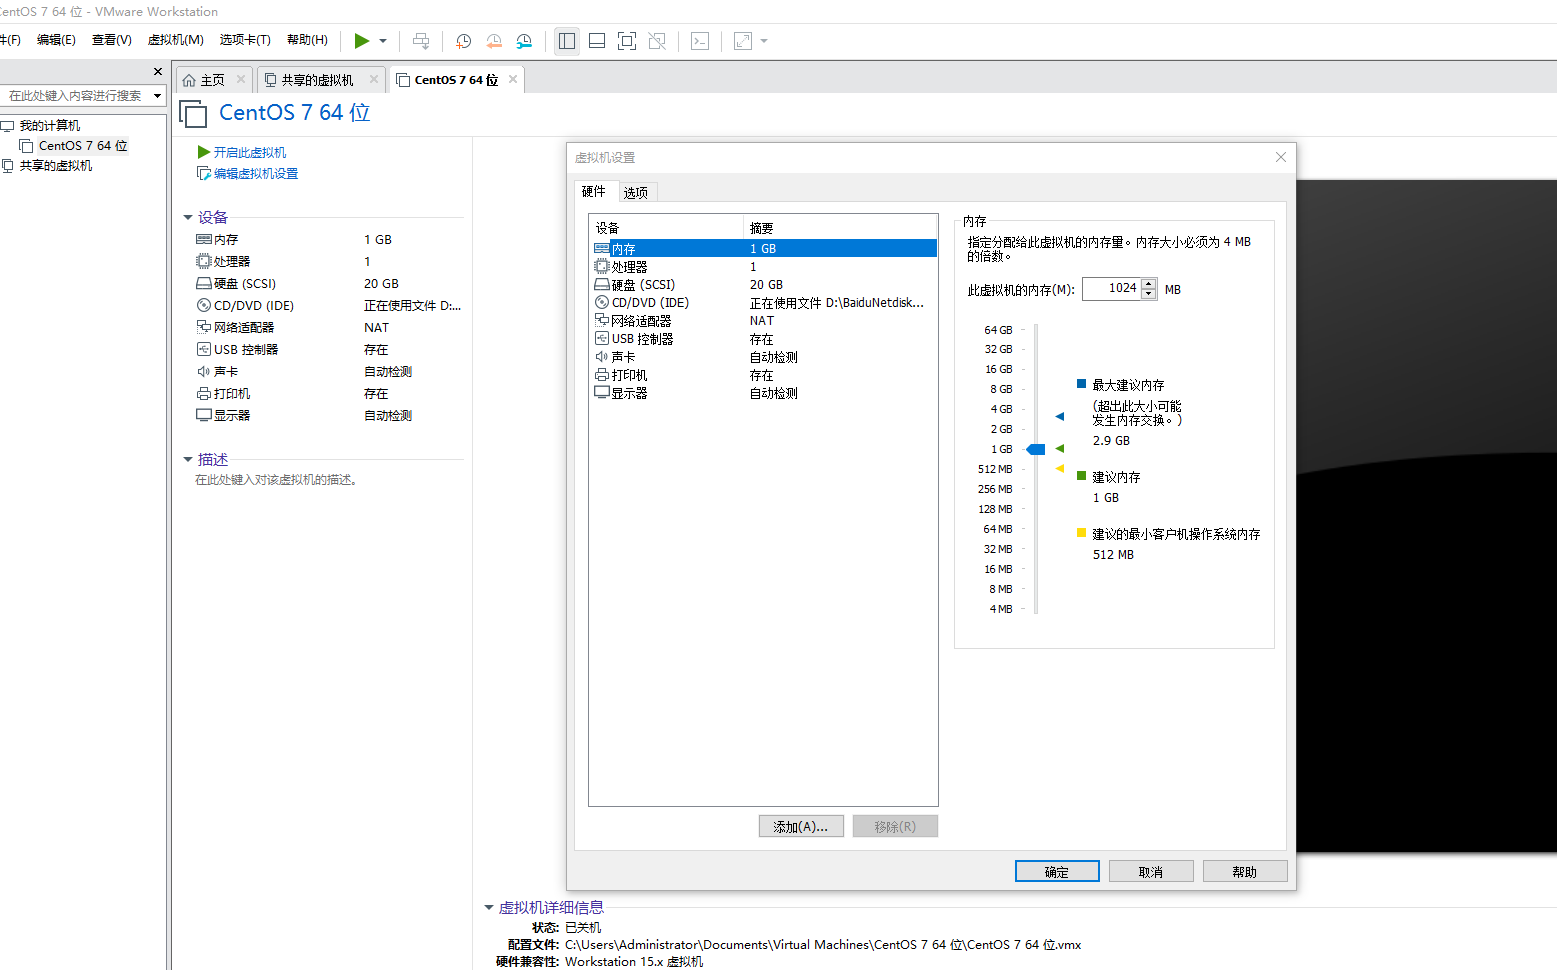Toggle Unity mode with crossed icon

tap(657, 41)
